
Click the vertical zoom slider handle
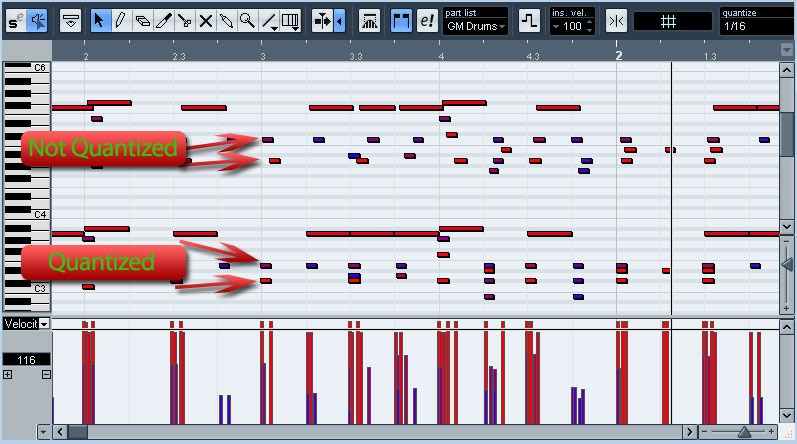[x=787, y=265]
